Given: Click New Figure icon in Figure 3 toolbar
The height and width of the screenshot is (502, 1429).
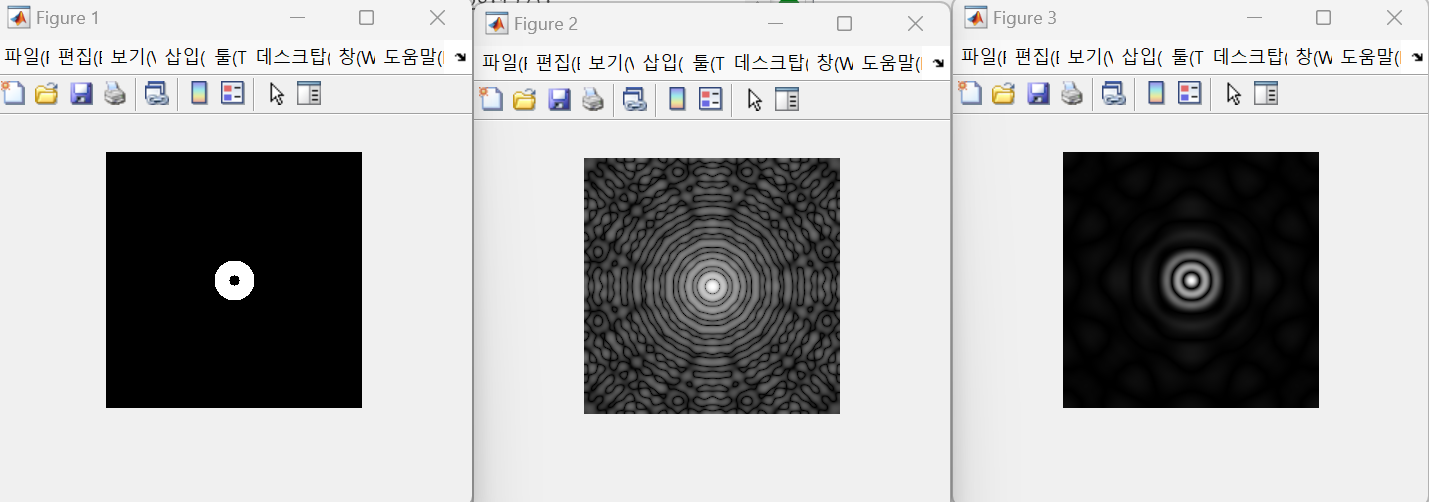Looking at the screenshot, I should [970, 93].
